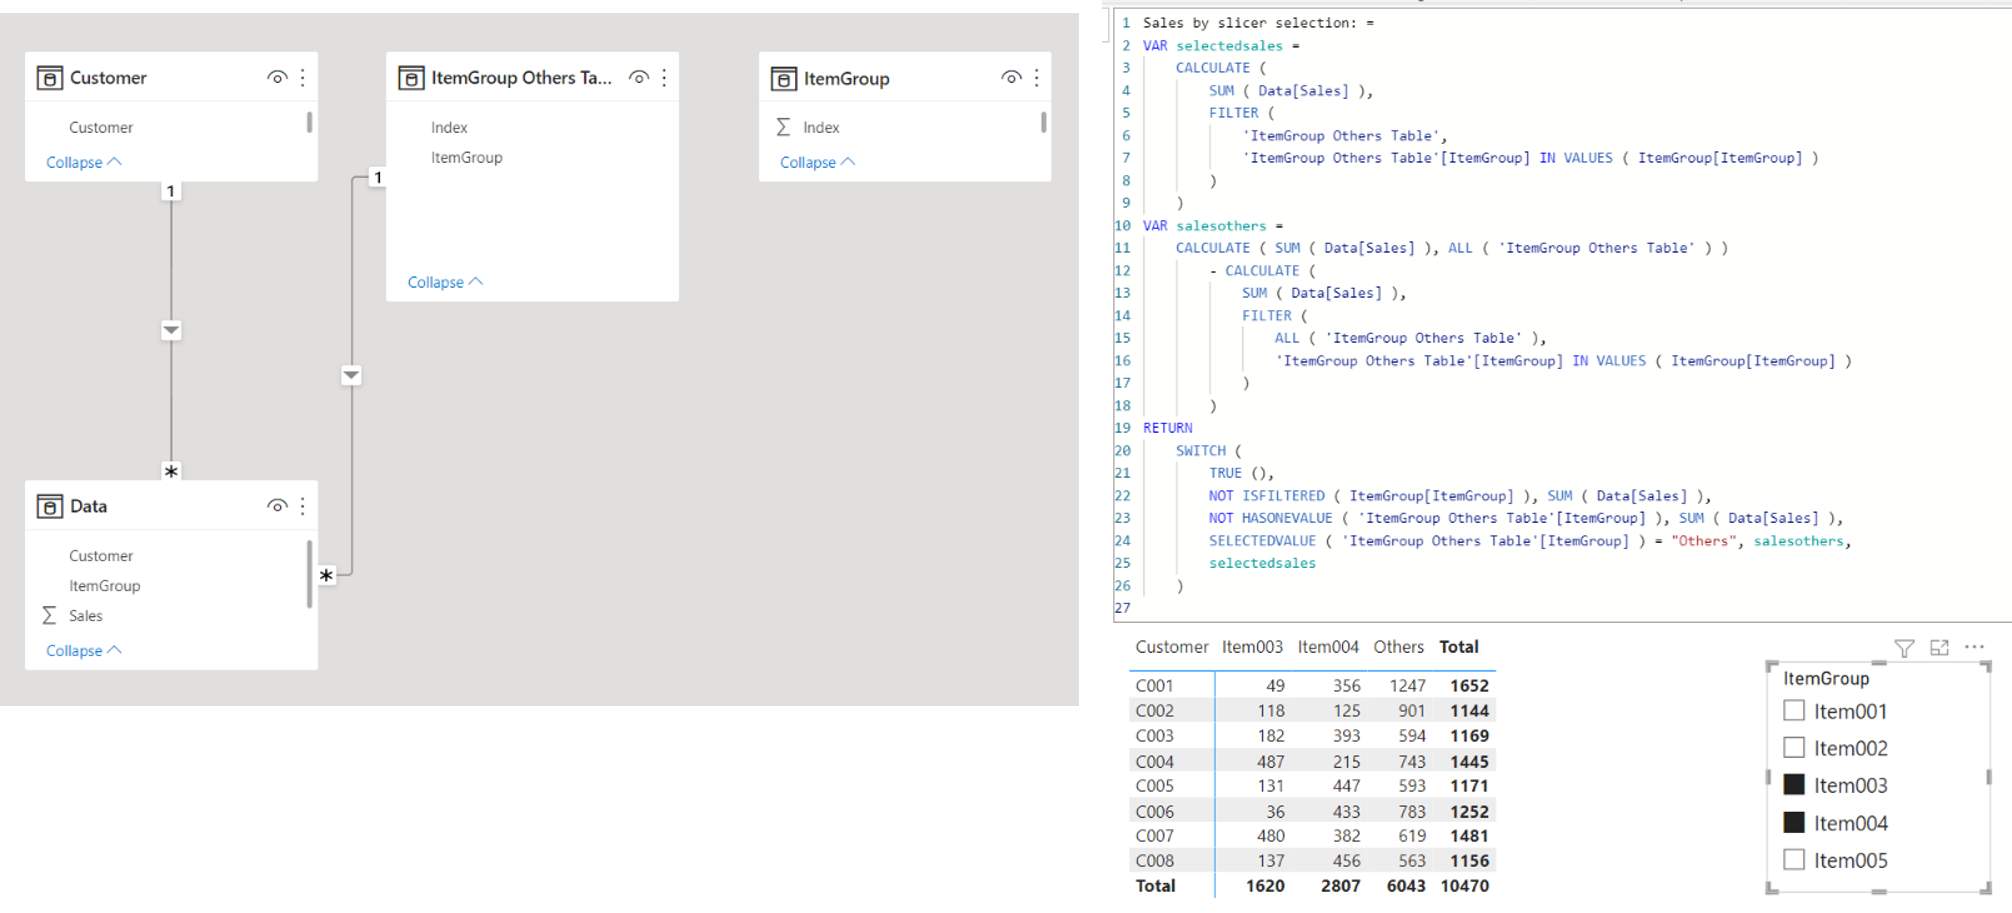Screen dimensions: 2012x913
Task: Toggle visibility eye on ItemGroup table
Action: (x=1011, y=78)
